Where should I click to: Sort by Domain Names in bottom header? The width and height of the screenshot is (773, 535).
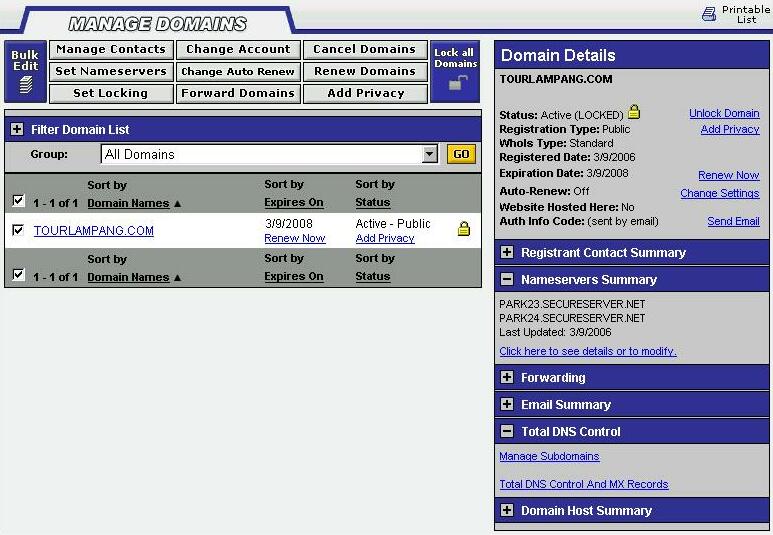pos(128,277)
